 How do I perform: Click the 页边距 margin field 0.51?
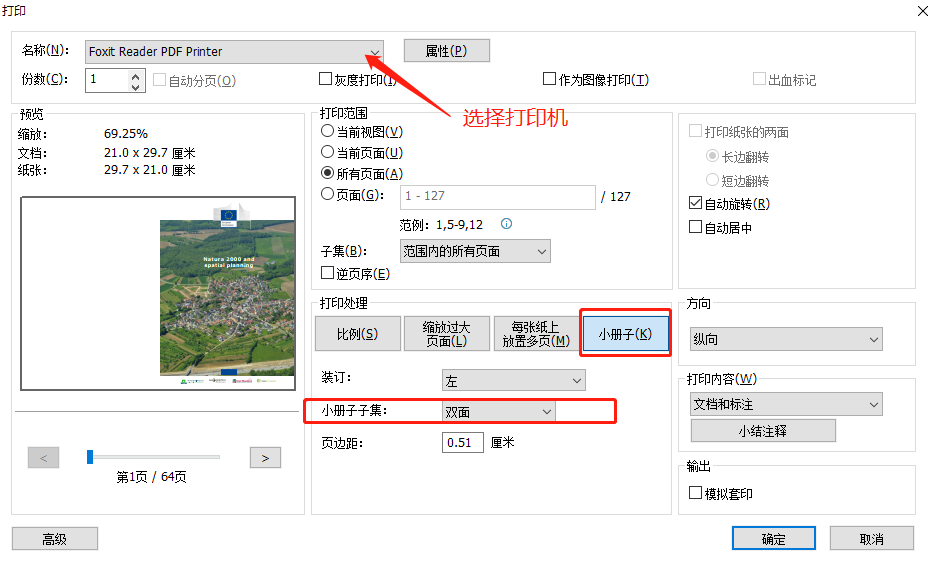click(x=463, y=442)
